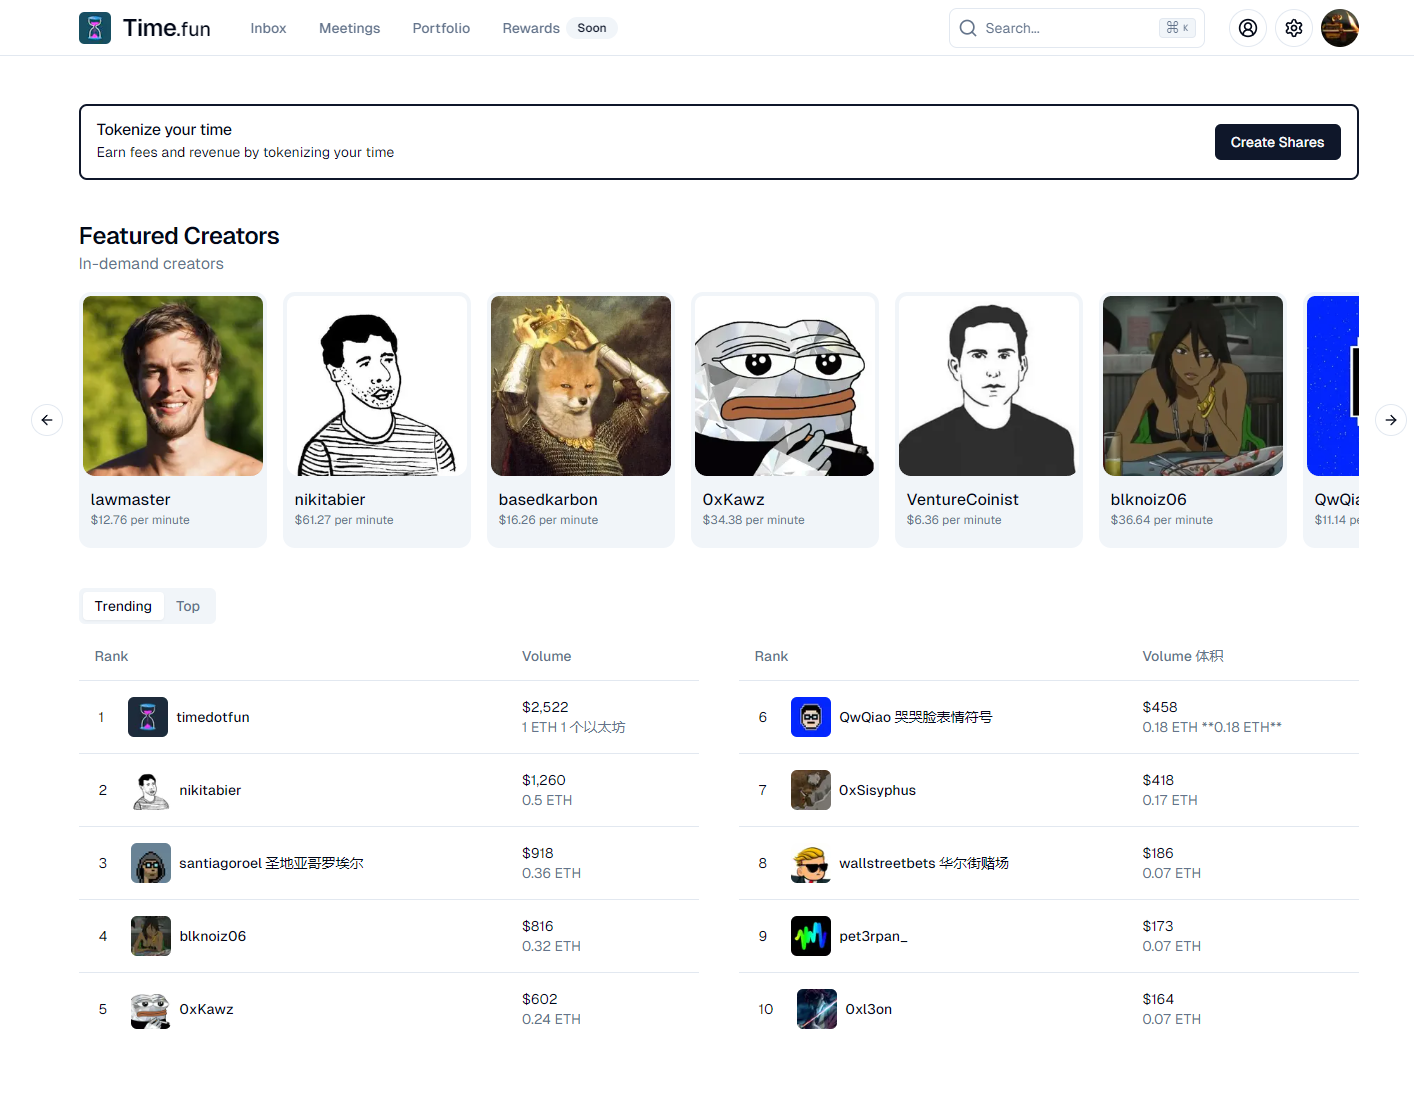Viewport: 1414px width, 1099px height.
Task: Open the settings gear icon
Action: coord(1293,28)
